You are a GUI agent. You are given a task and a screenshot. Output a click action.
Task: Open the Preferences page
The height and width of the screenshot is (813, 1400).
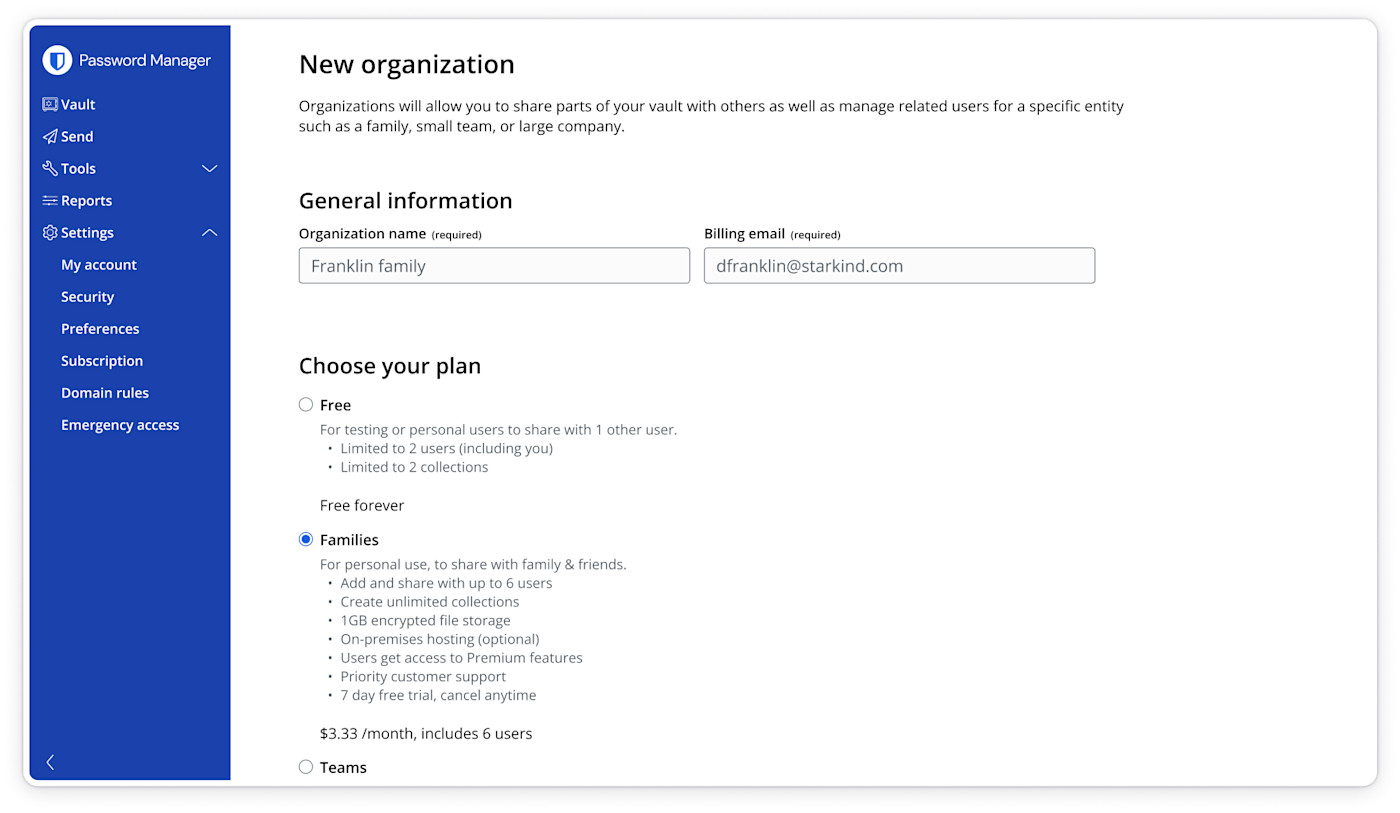100,328
